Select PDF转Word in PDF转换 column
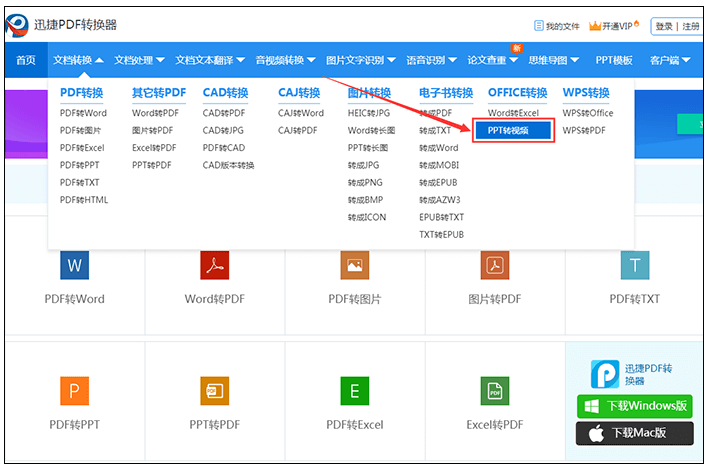Viewport: 724px width, 468px height. pyautogui.click(x=83, y=113)
